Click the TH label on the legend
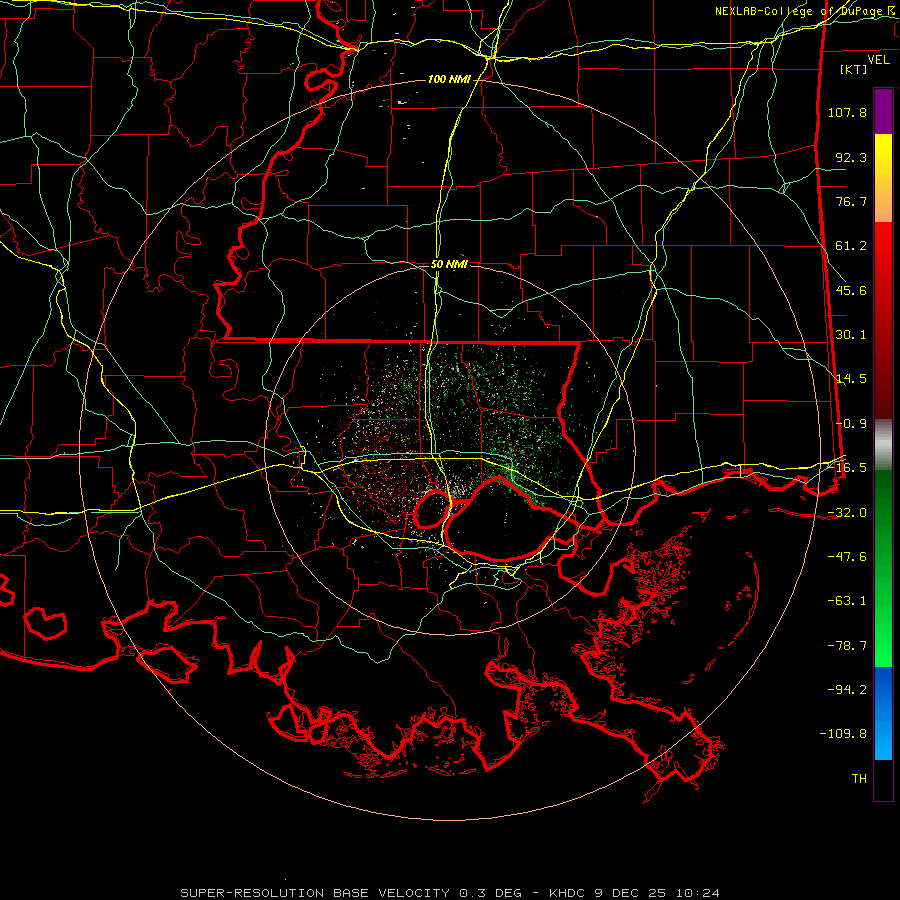 coord(859,779)
